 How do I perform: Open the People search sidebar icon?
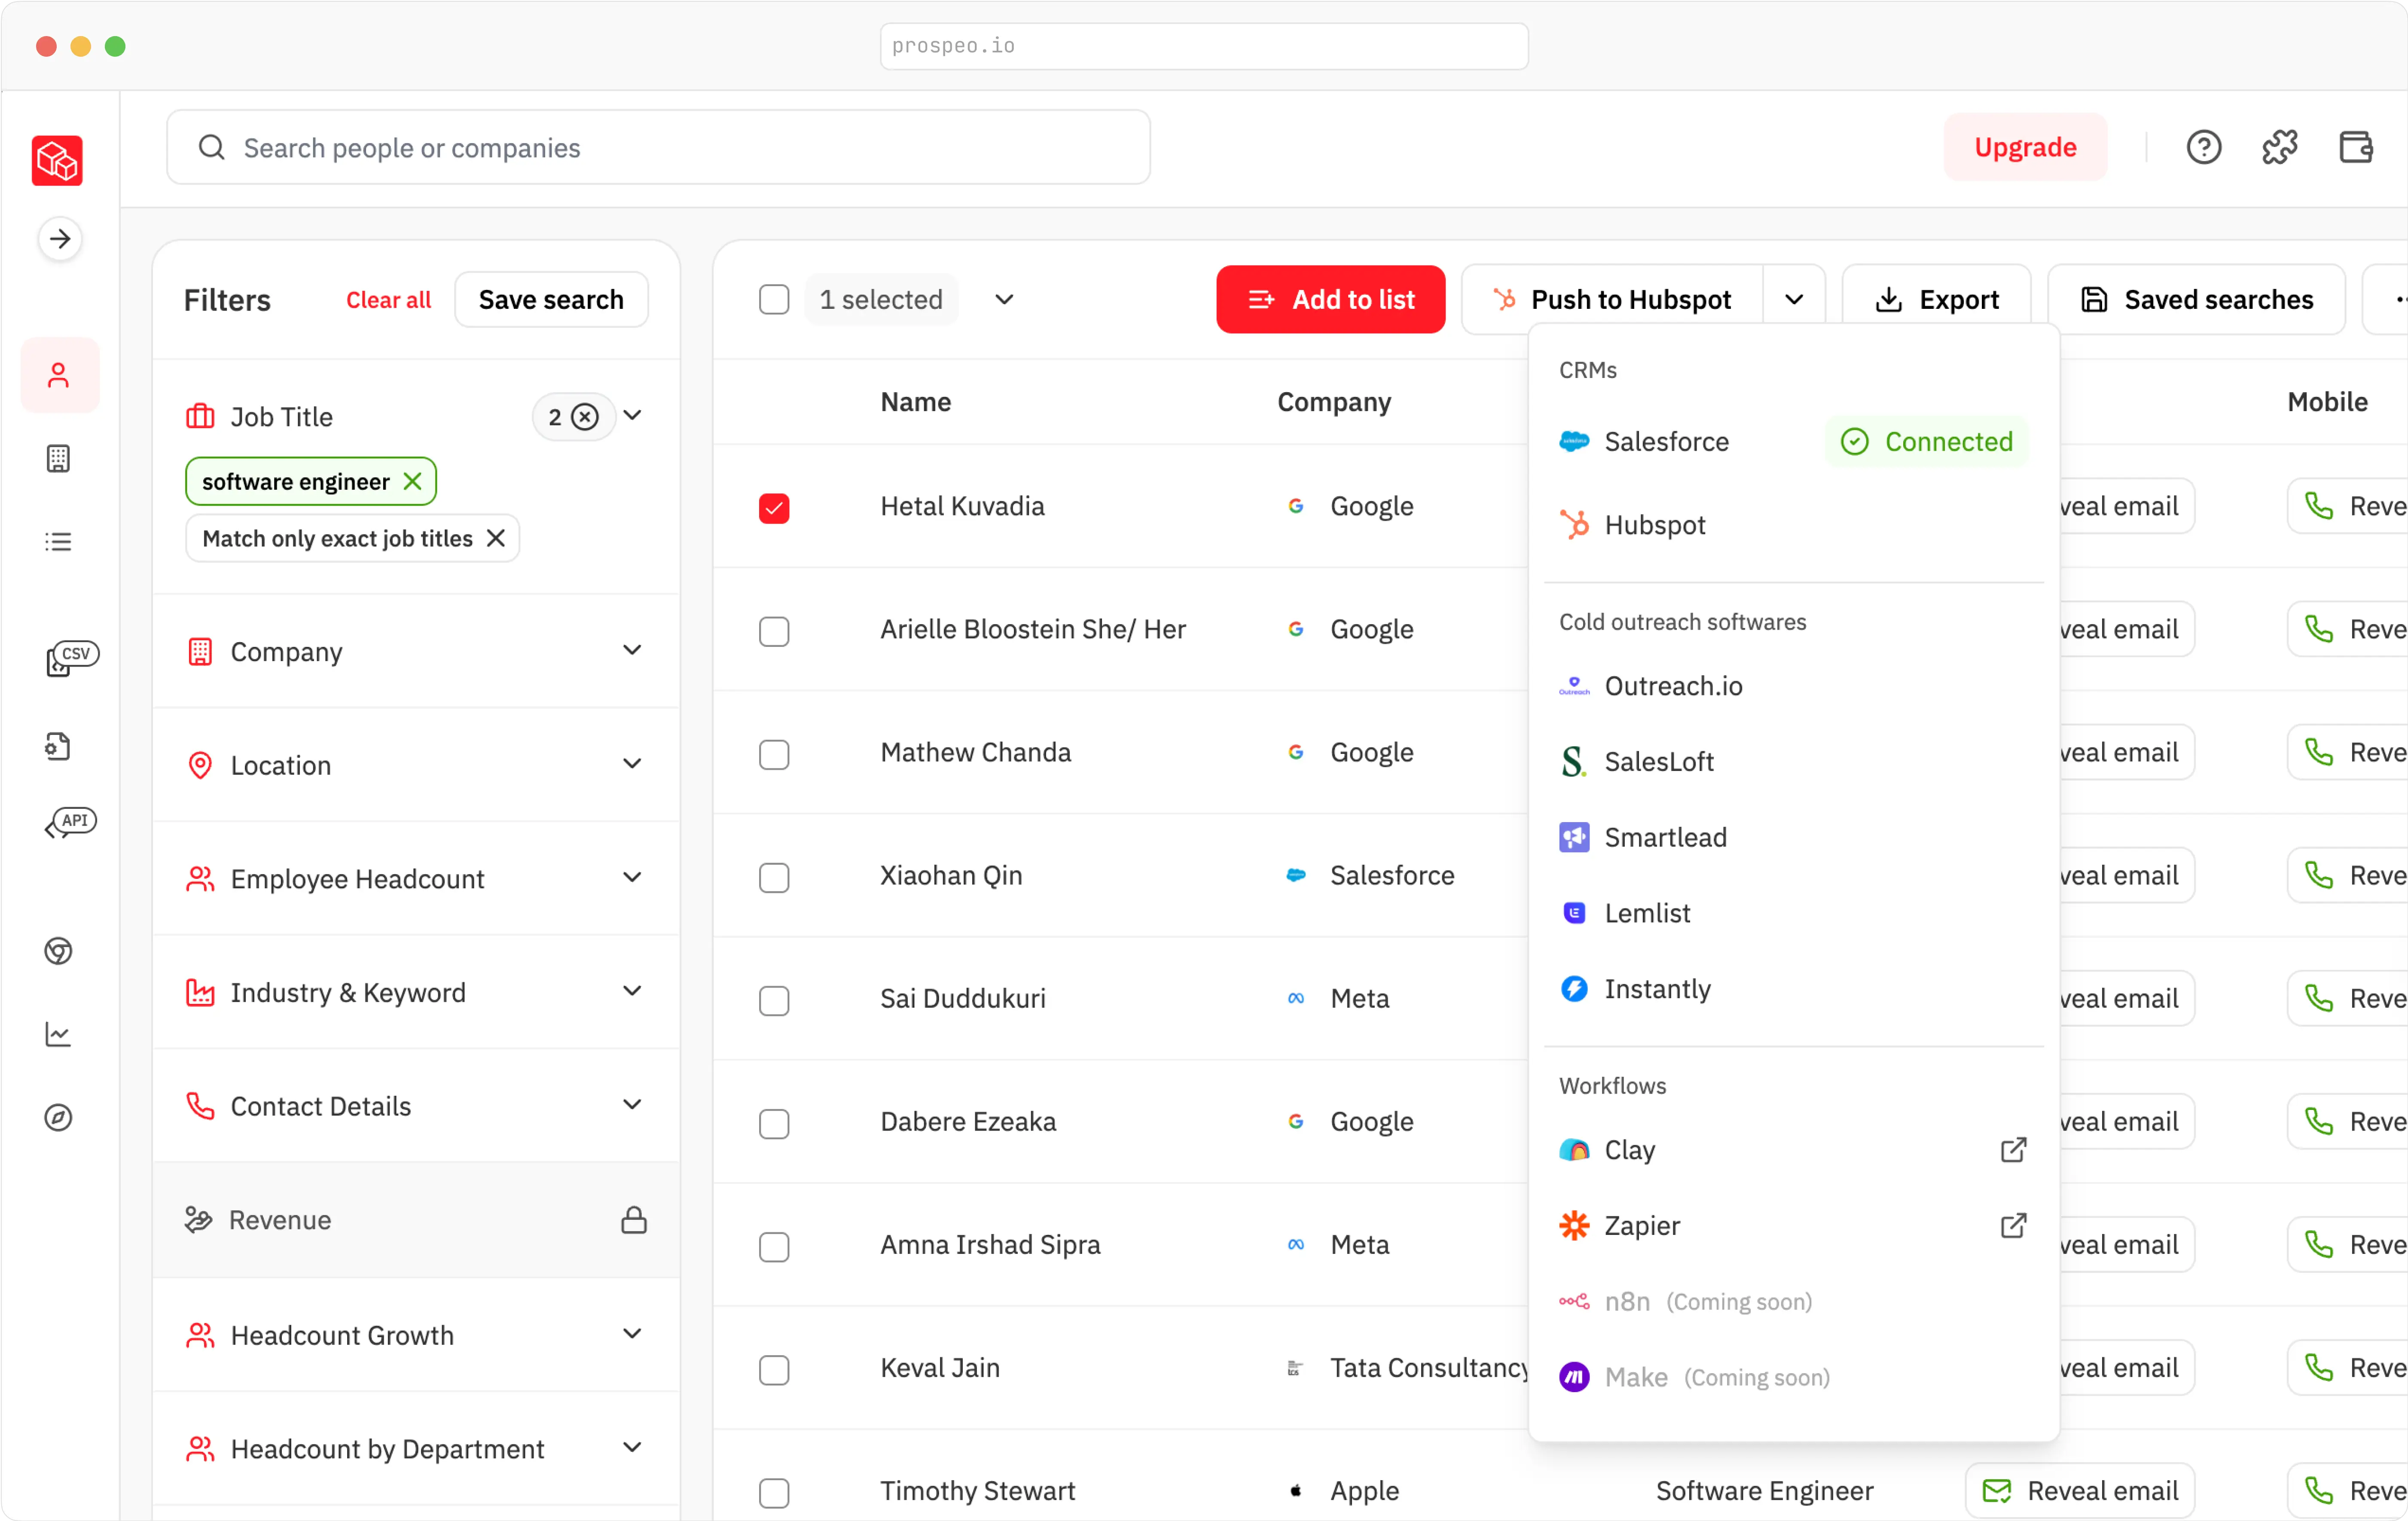pyautogui.click(x=59, y=375)
